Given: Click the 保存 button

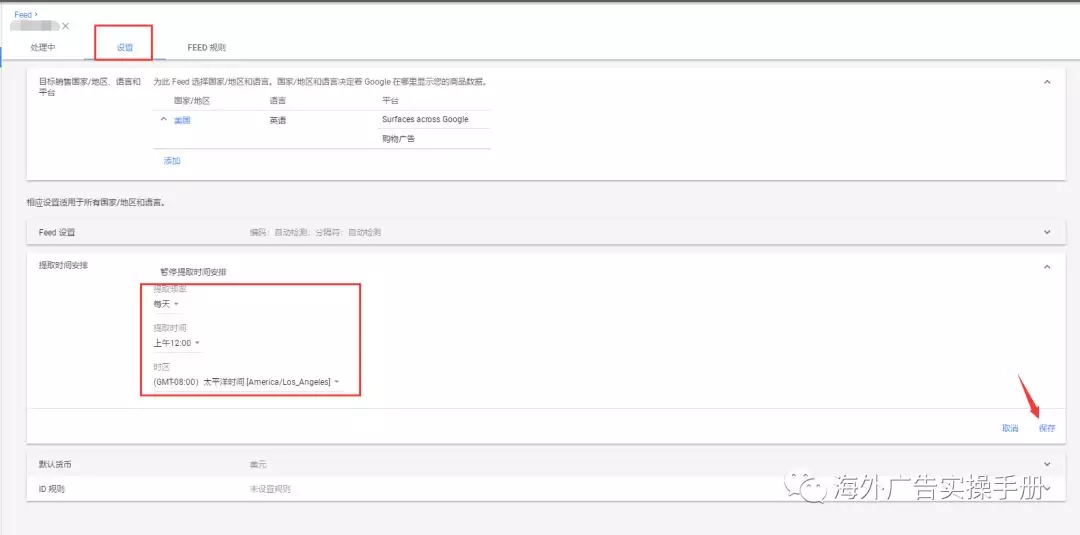Looking at the screenshot, I should [x=1046, y=428].
